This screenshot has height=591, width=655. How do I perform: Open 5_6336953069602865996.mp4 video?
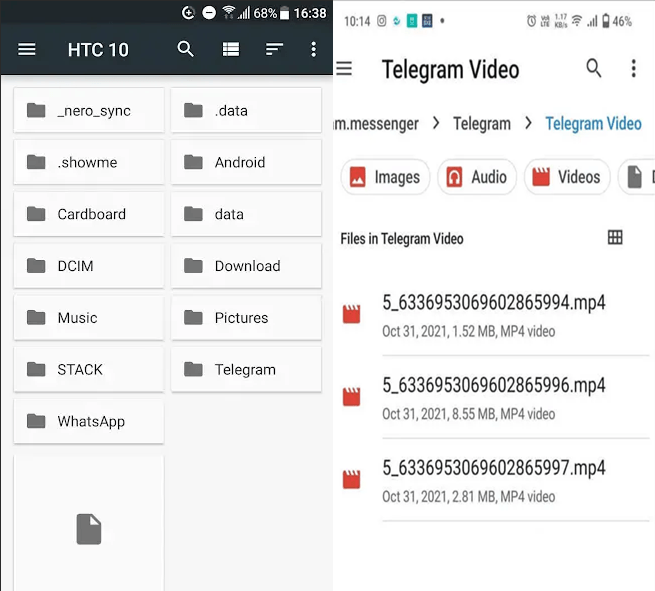click(x=495, y=398)
